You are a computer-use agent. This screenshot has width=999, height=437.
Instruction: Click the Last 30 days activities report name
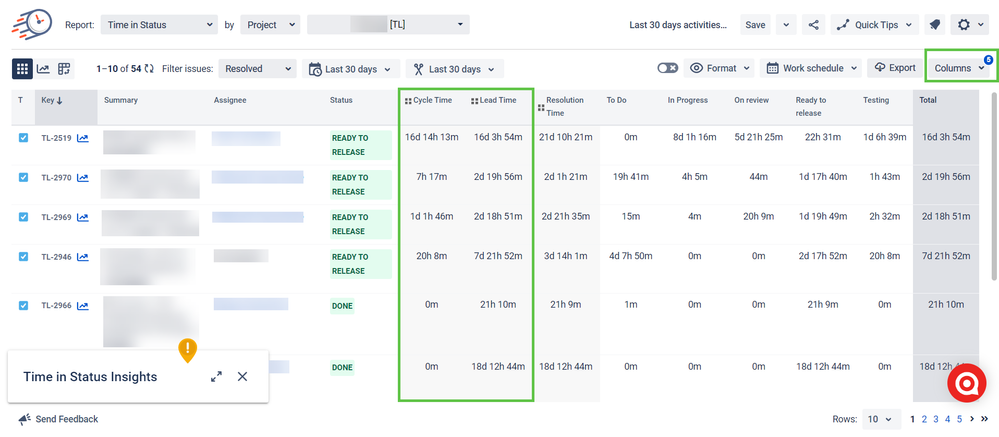(678, 25)
